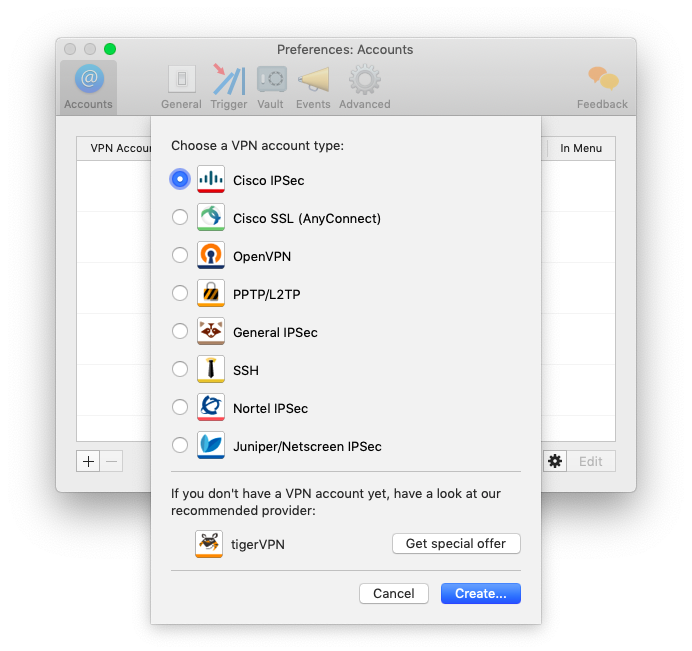
Task: Click the In Menu column header
Action: [581, 148]
